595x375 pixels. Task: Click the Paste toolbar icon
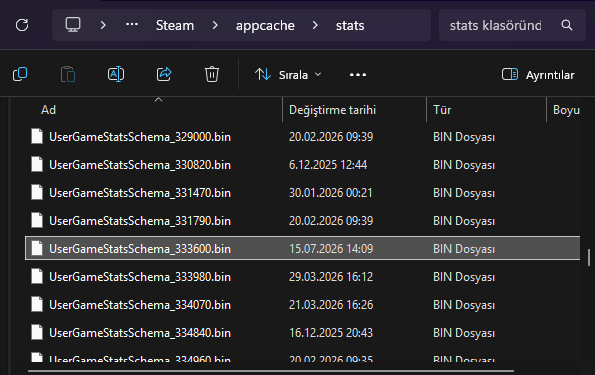click(68, 74)
